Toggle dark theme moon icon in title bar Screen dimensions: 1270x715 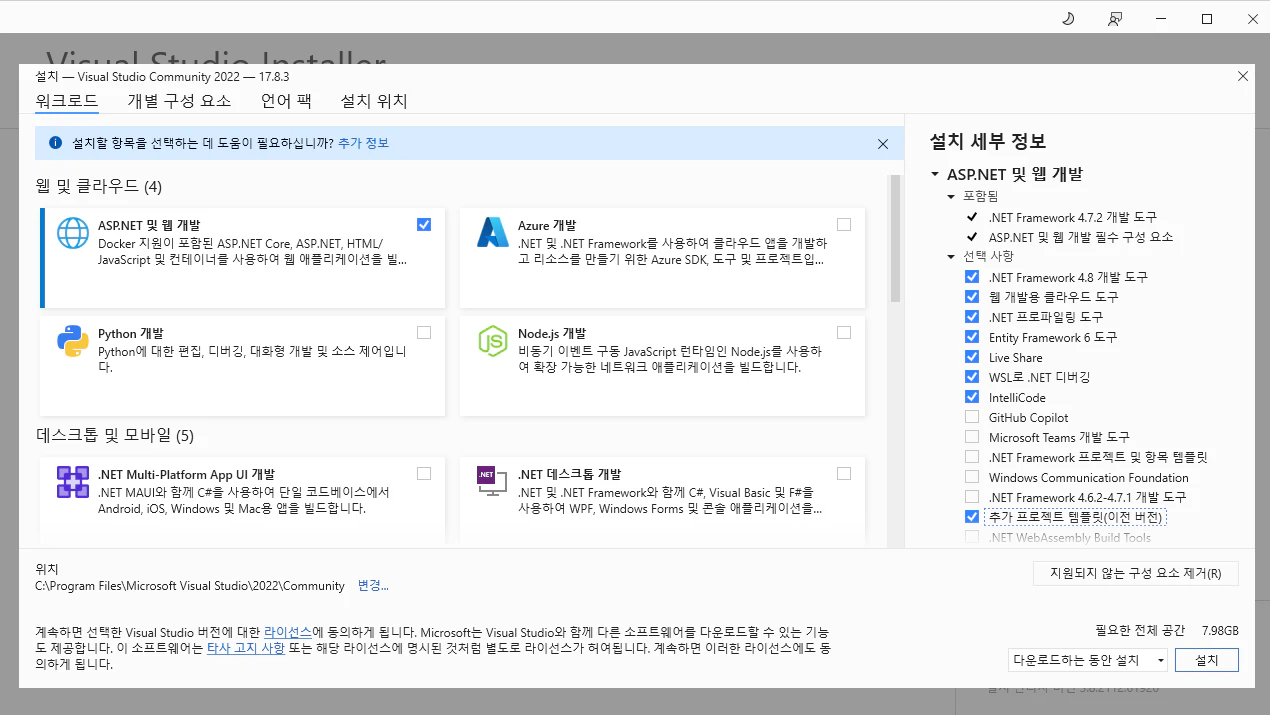pyautogui.click(x=1067, y=19)
